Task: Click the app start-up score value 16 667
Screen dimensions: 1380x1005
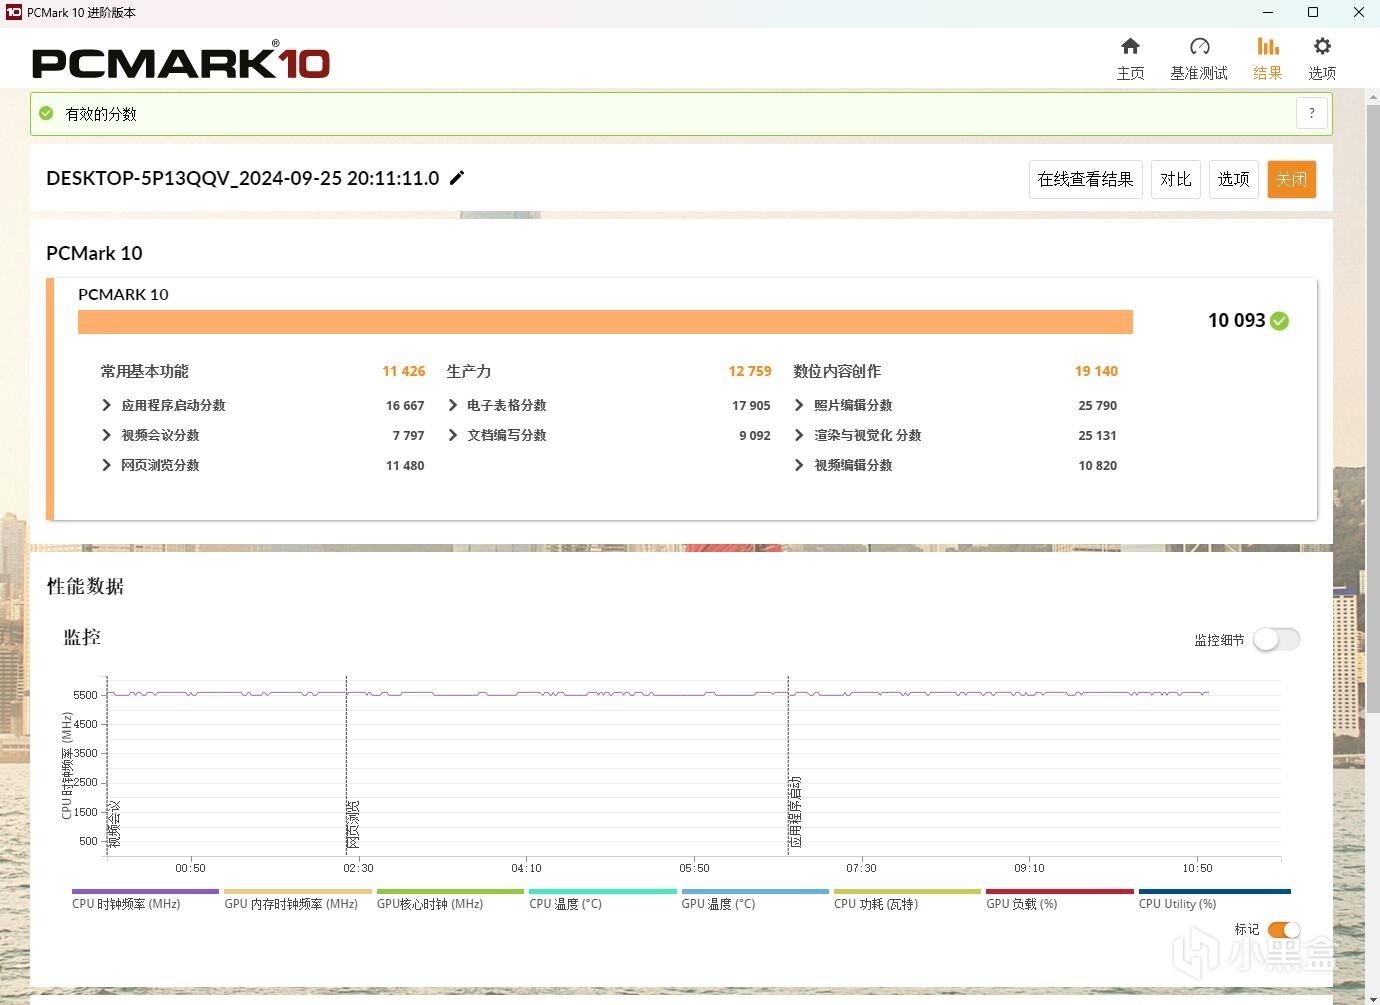Action: pyautogui.click(x=405, y=405)
